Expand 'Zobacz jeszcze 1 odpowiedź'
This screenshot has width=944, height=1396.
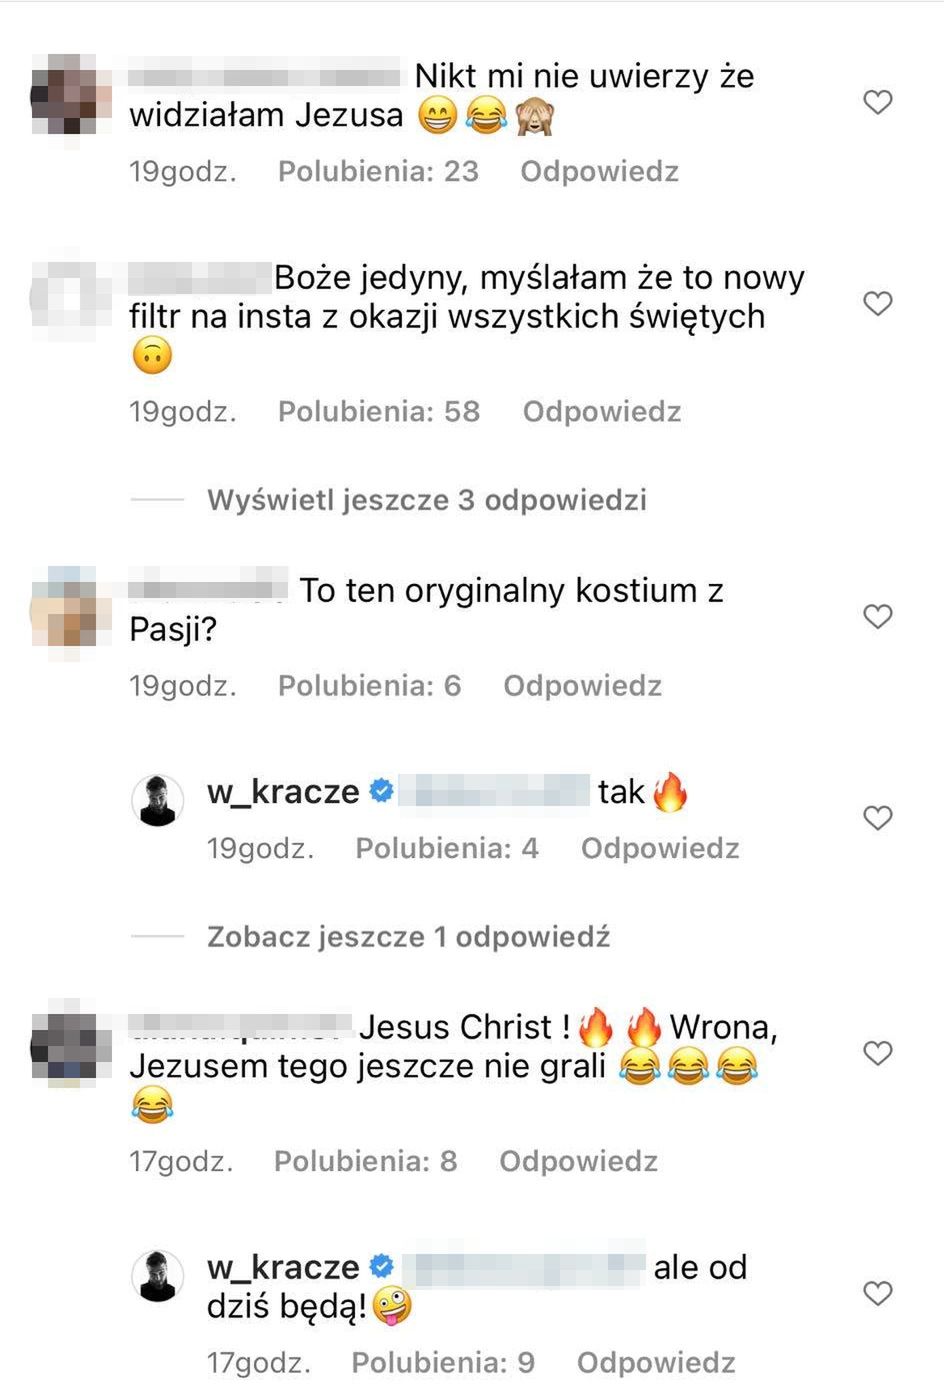(408, 937)
